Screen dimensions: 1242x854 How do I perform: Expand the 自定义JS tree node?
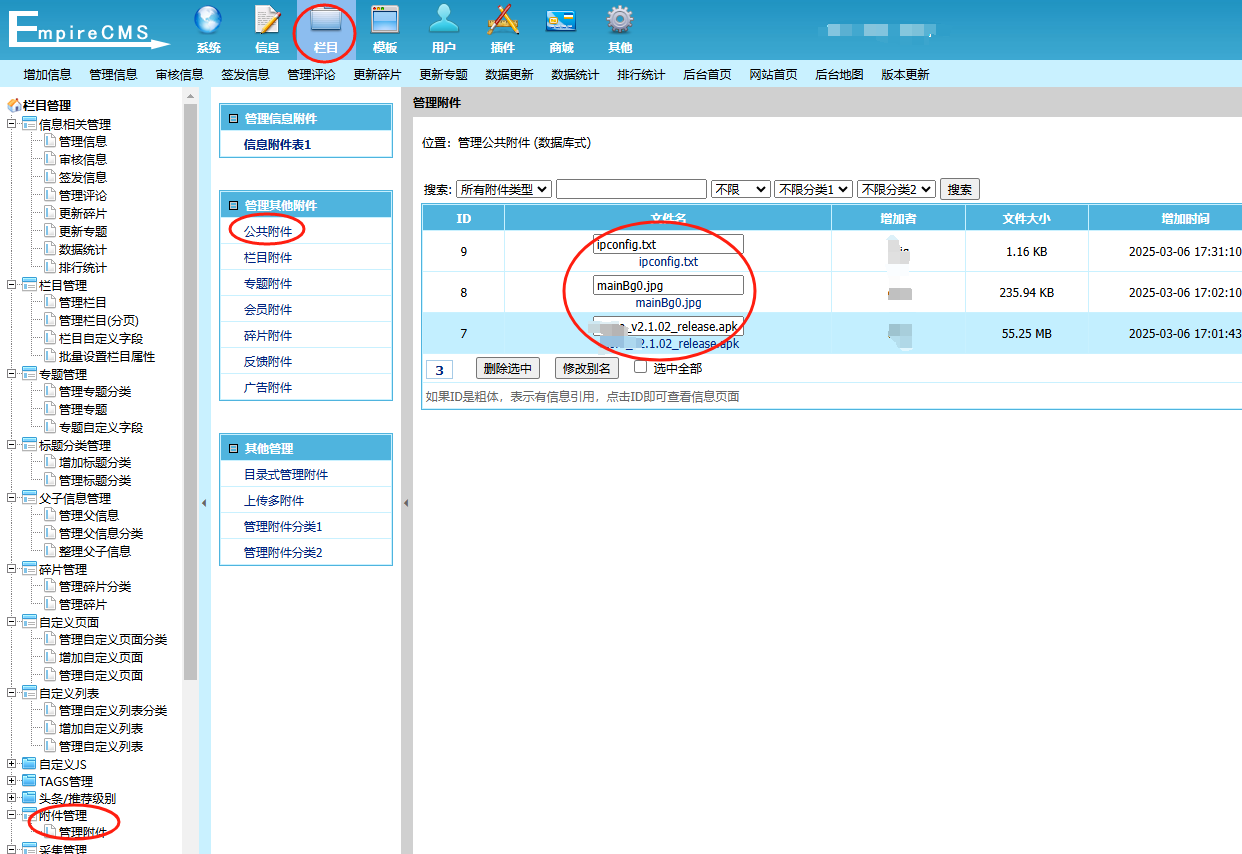click(x=12, y=764)
